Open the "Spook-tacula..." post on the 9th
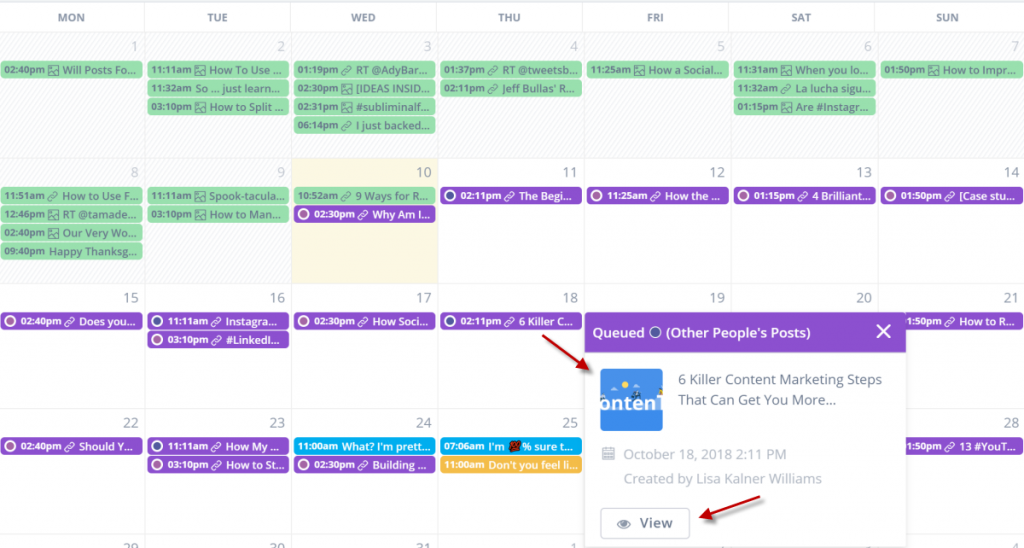 click(x=218, y=197)
